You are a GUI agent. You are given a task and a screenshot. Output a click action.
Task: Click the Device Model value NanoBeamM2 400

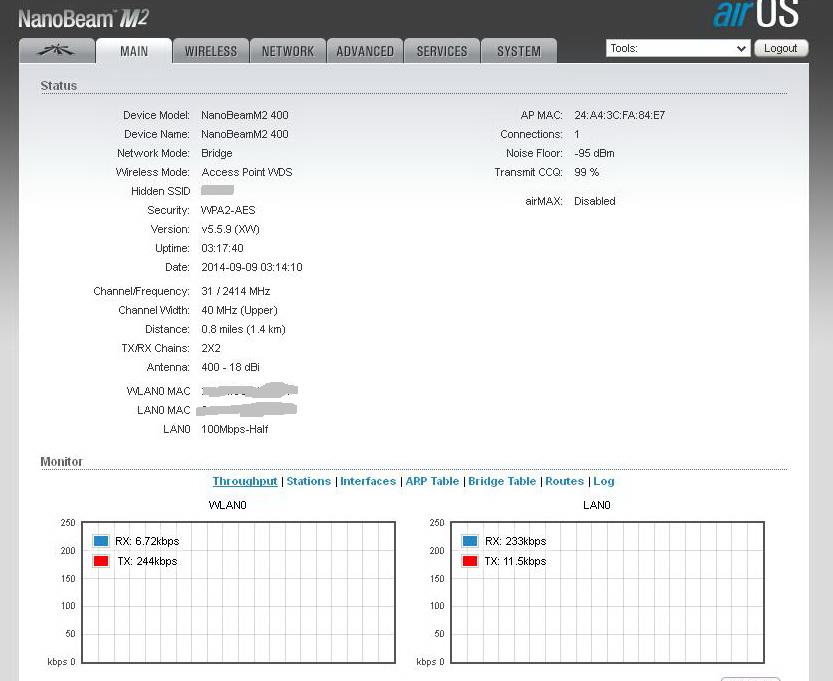245,115
